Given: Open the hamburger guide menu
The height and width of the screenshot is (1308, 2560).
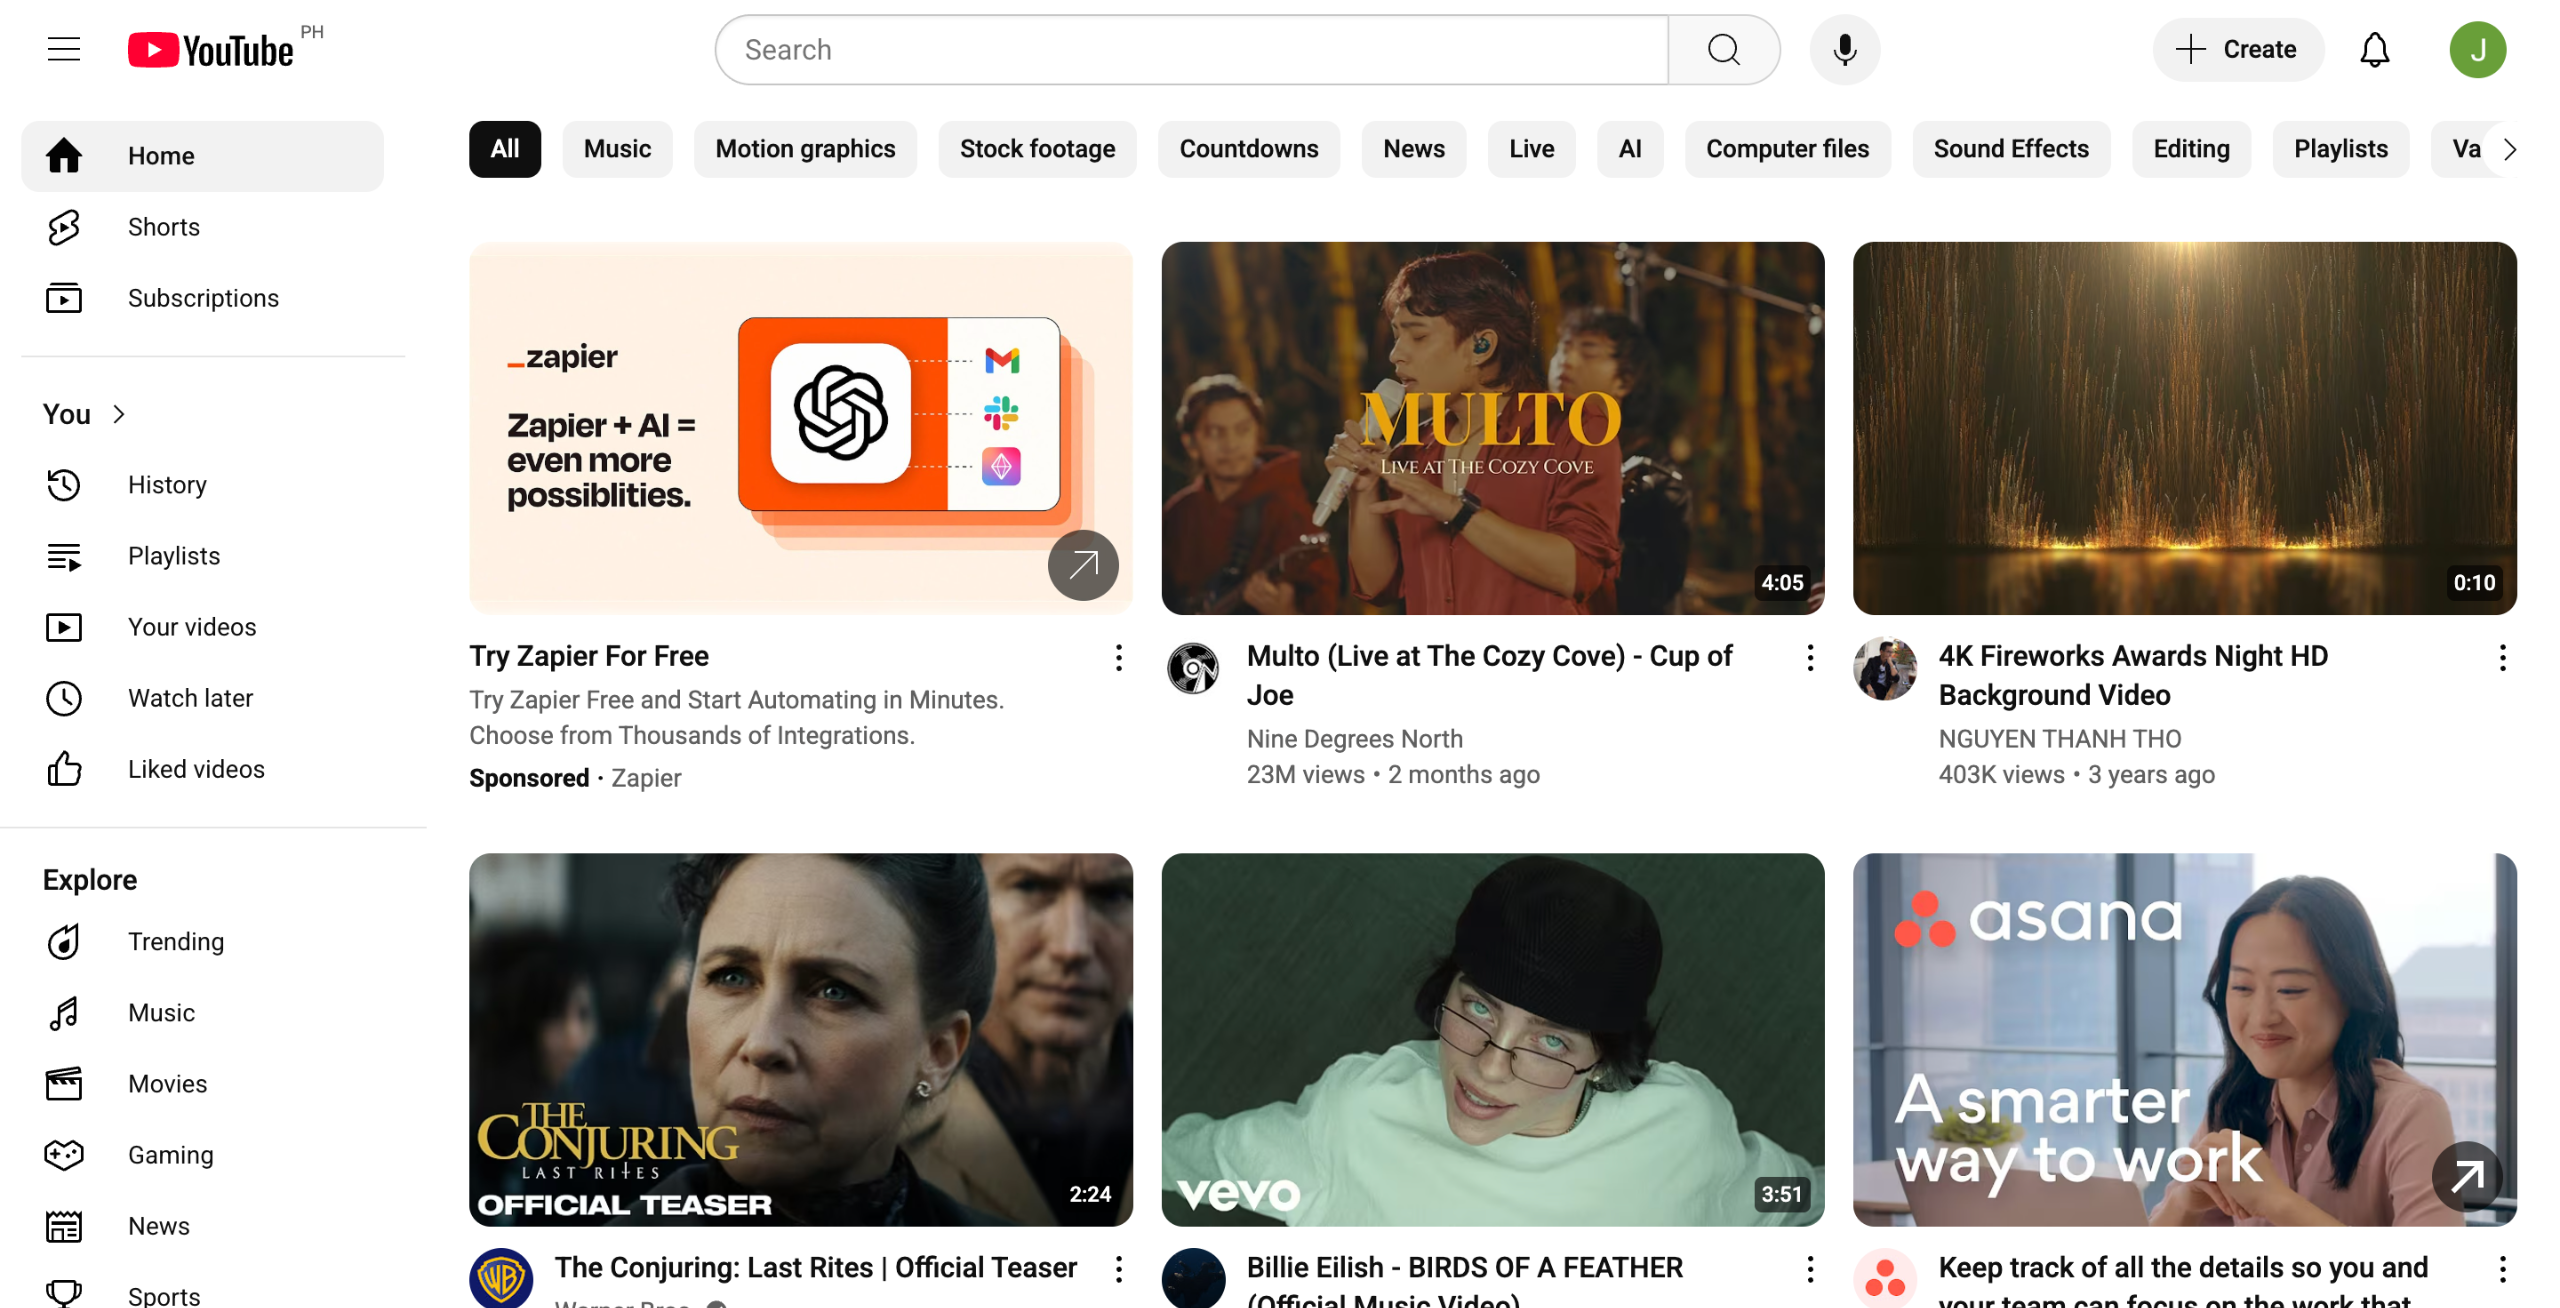Looking at the screenshot, I should pyautogui.click(x=64, y=49).
